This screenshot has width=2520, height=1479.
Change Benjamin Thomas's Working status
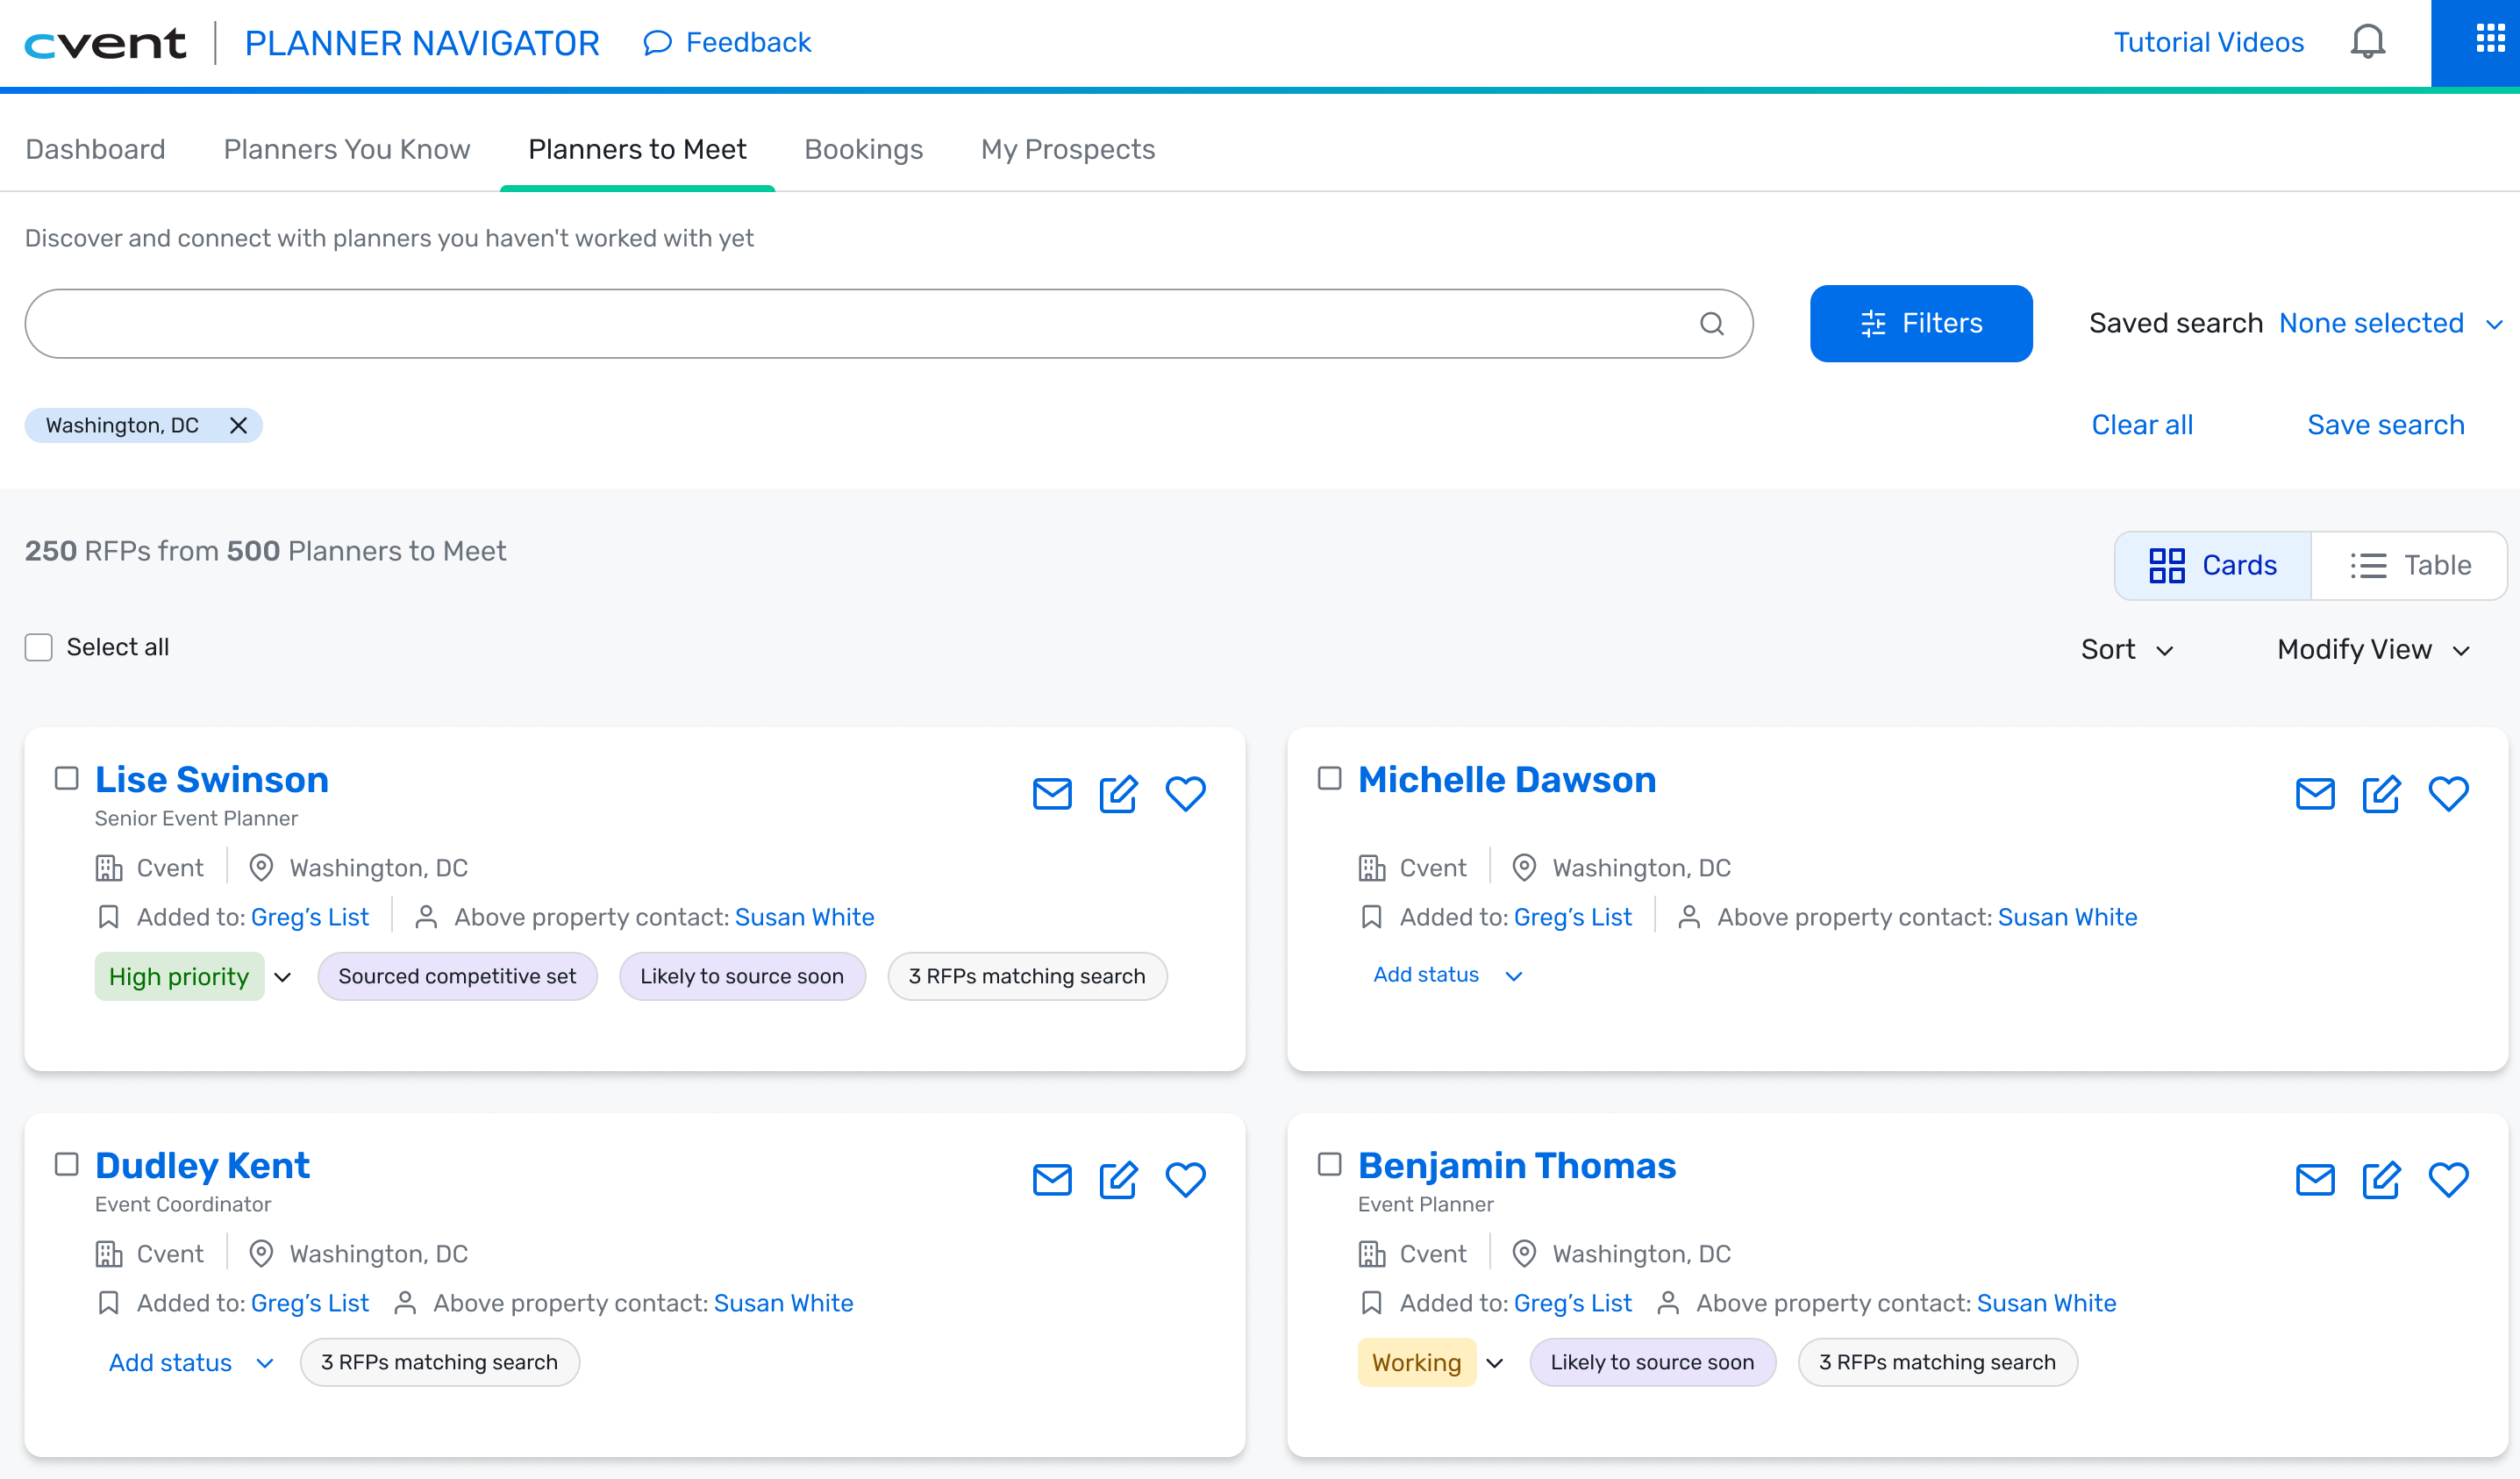pyautogui.click(x=1432, y=1363)
